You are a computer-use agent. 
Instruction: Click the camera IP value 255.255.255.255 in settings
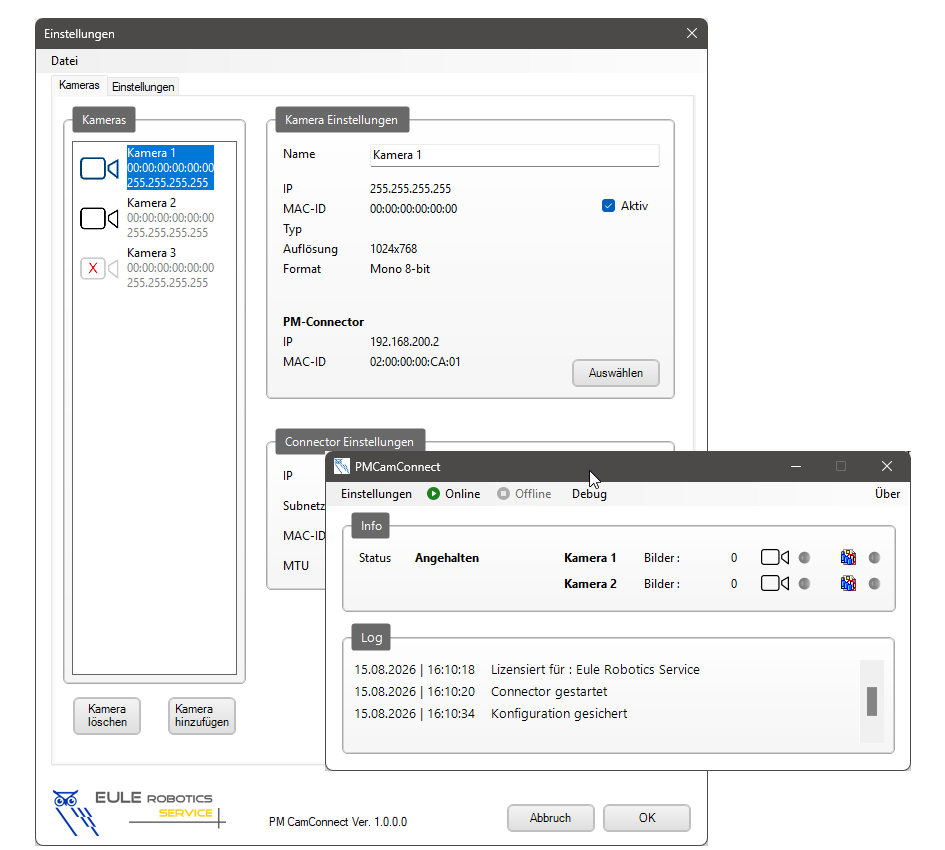coord(410,189)
